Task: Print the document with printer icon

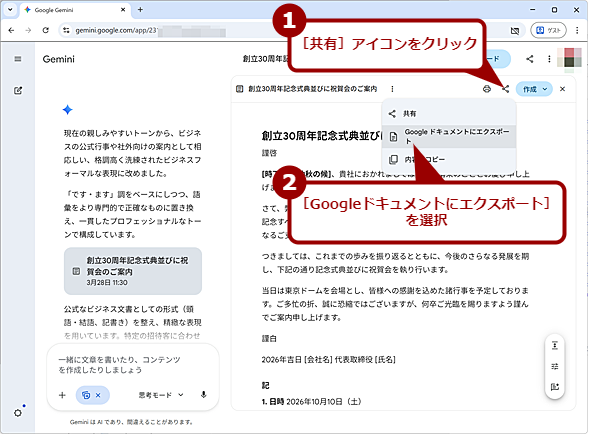Action: pyautogui.click(x=487, y=89)
